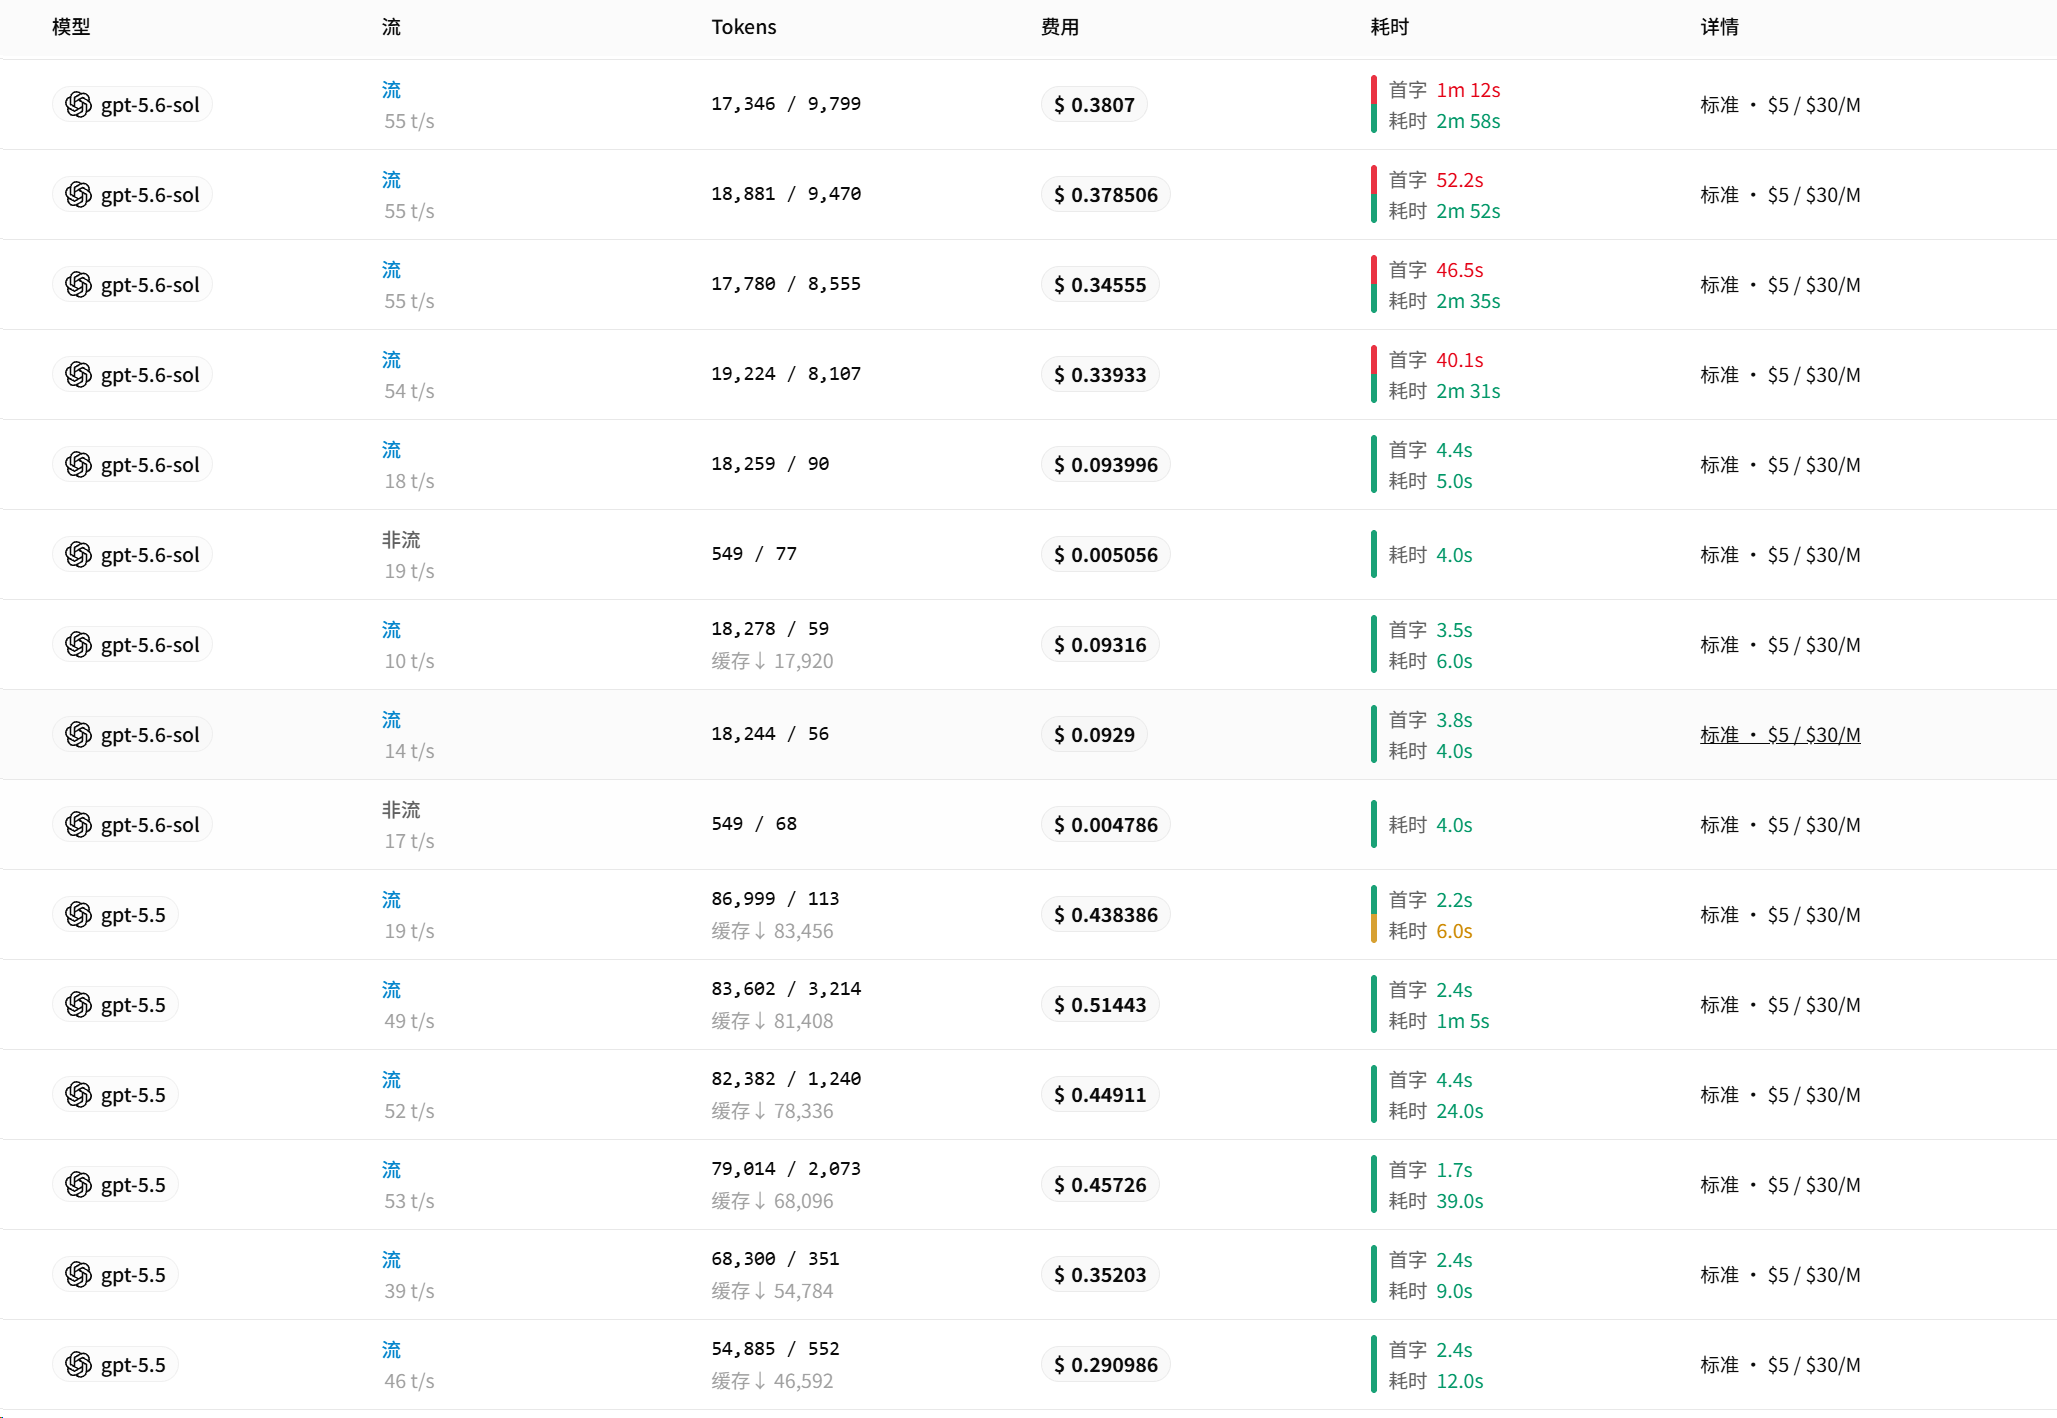2057x1418 pixels.
Task: Select the token count 549 / 68
Action: 754,824
